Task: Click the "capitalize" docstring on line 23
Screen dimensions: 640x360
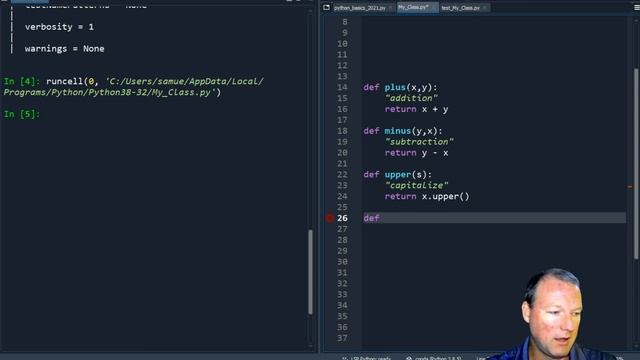Action: [x=416, y=186]
